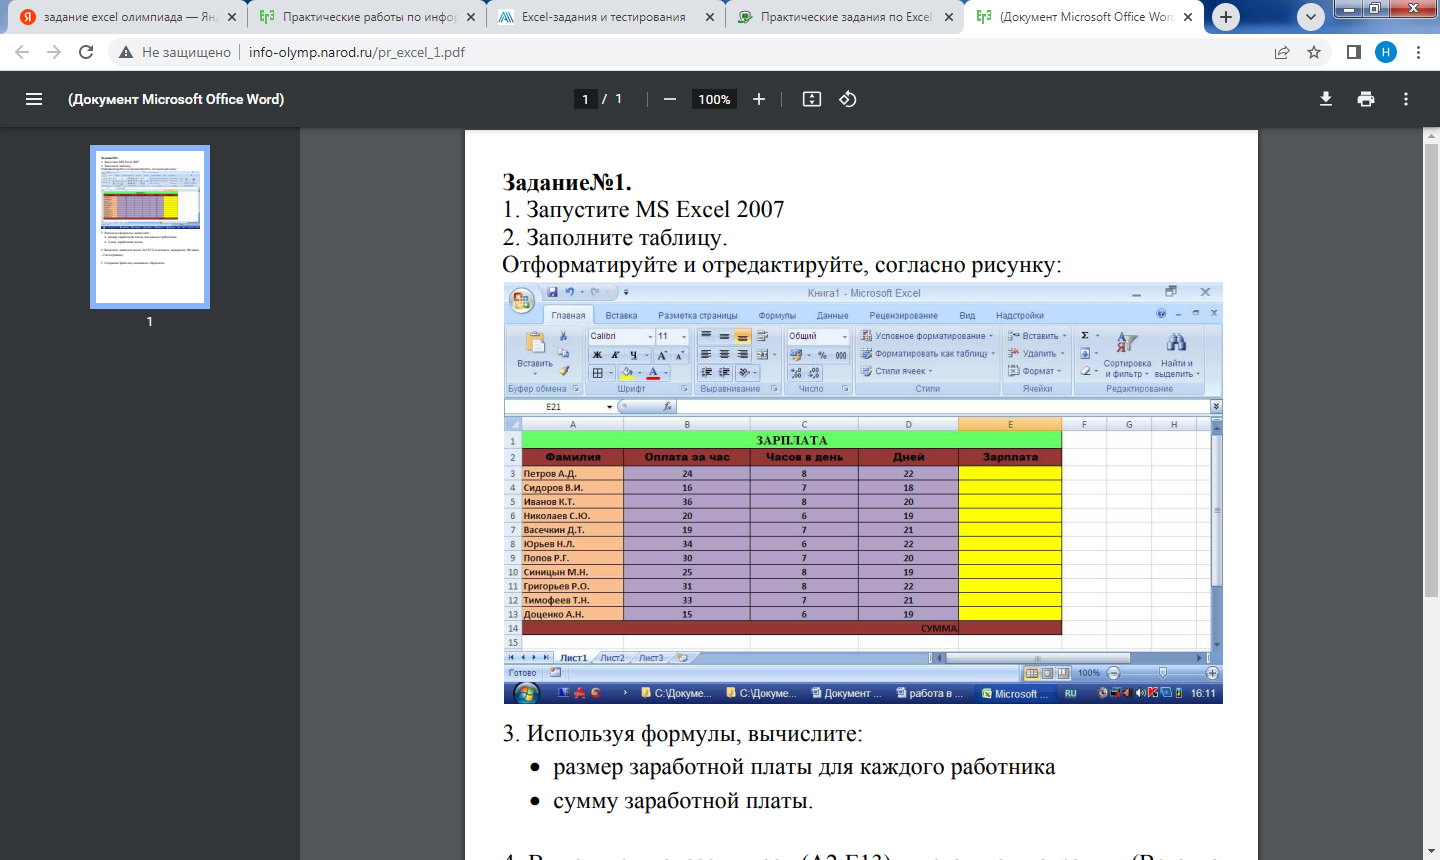Click Excel save icon in picture
Screen dimensions: 1440x860
coord(552,292)
